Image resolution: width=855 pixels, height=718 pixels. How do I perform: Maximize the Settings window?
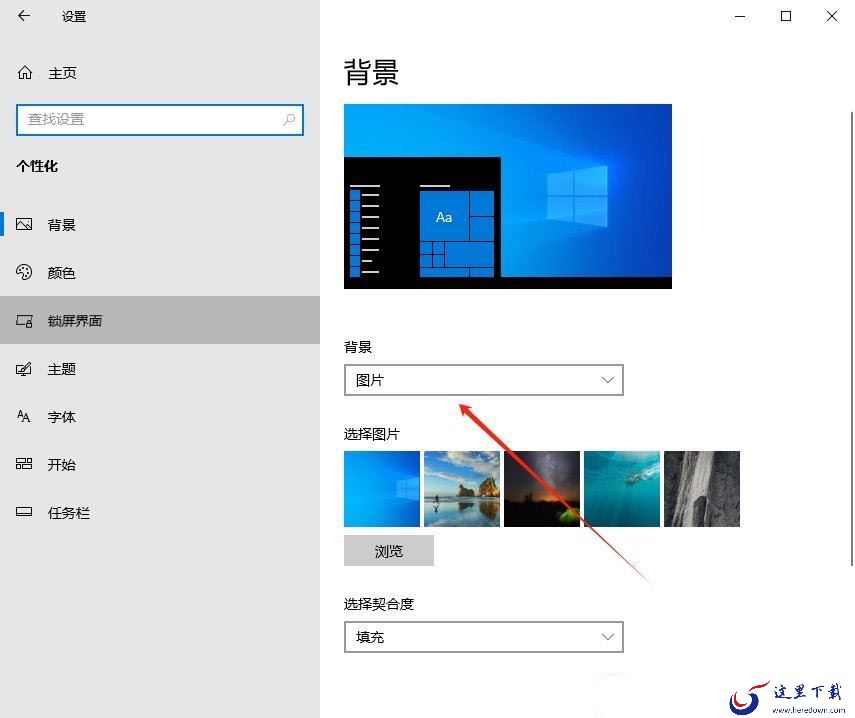point(786,16)
